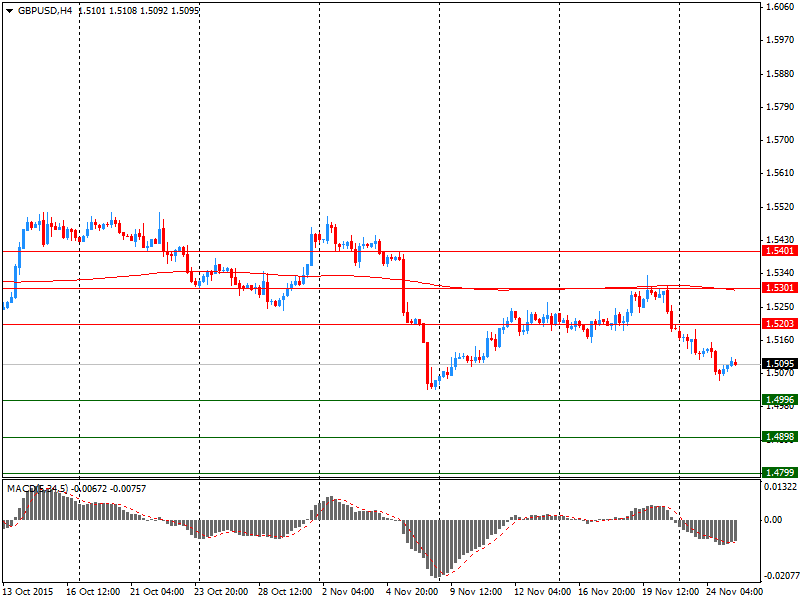Click the 1.5700 price axis value
The height and width of the screenshot is (600, 800).
point(780,140)
